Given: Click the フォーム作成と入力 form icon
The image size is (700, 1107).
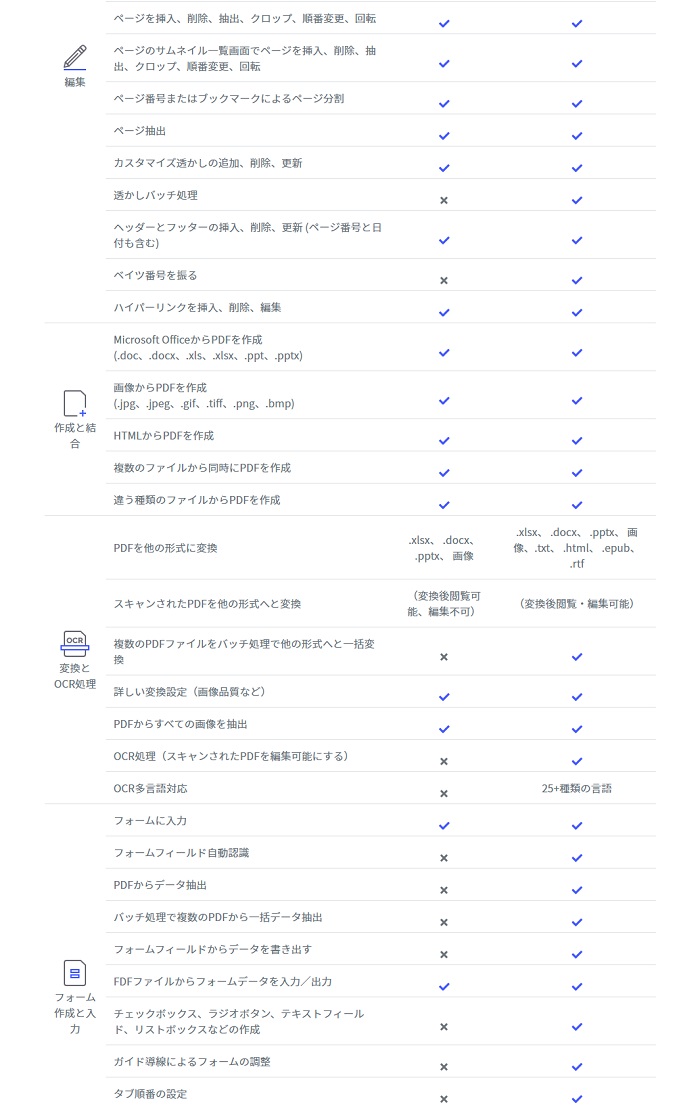Looking at the screenshot, I should pos(75,973).
